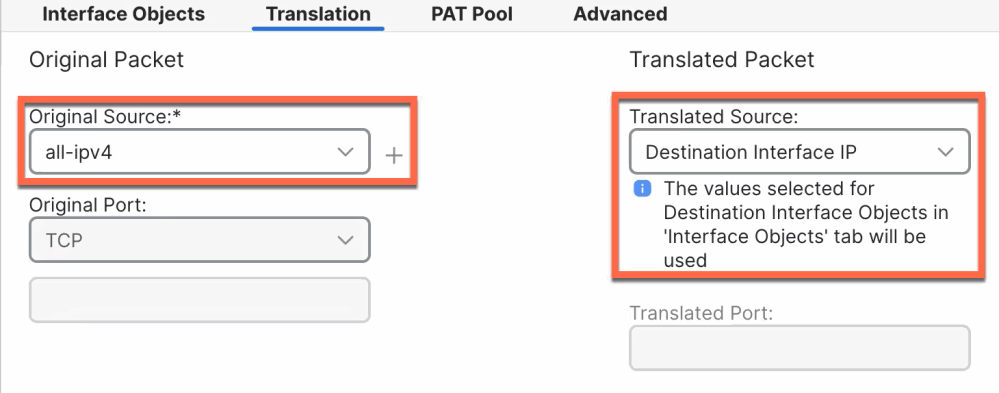
Task: Switch to the Interface Objects tab
Action: pyautogui.click(x=124, y=14)
